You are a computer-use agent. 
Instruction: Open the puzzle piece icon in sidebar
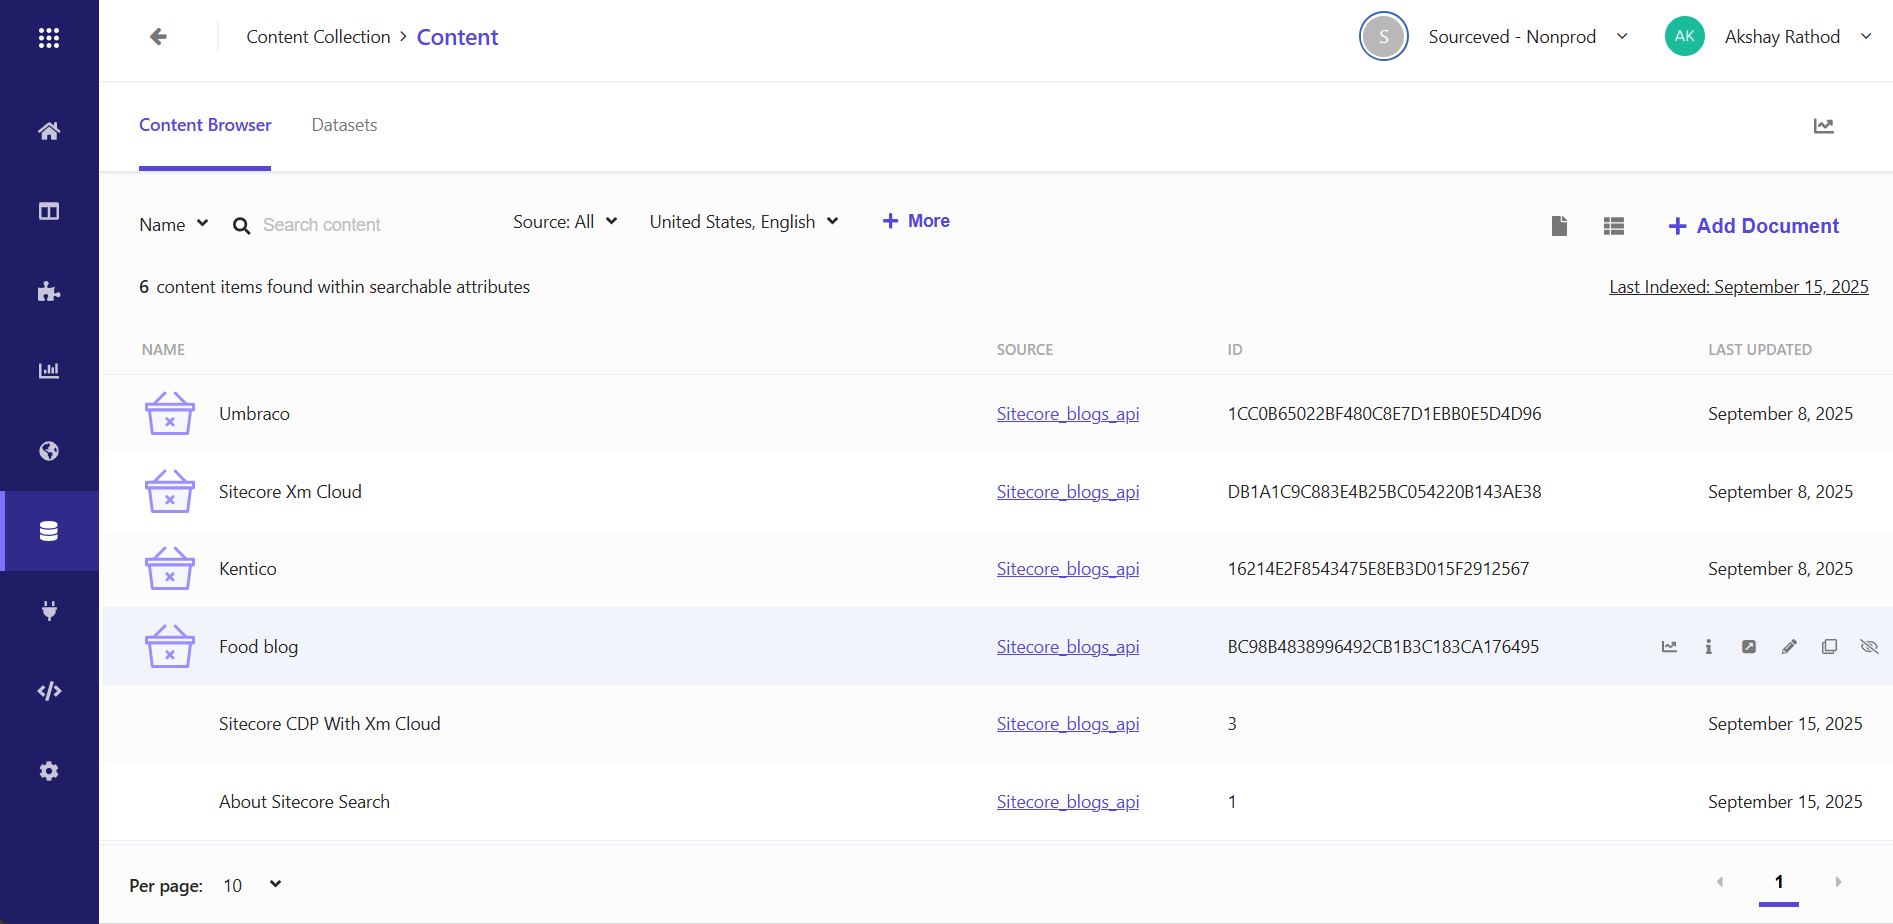49,292
